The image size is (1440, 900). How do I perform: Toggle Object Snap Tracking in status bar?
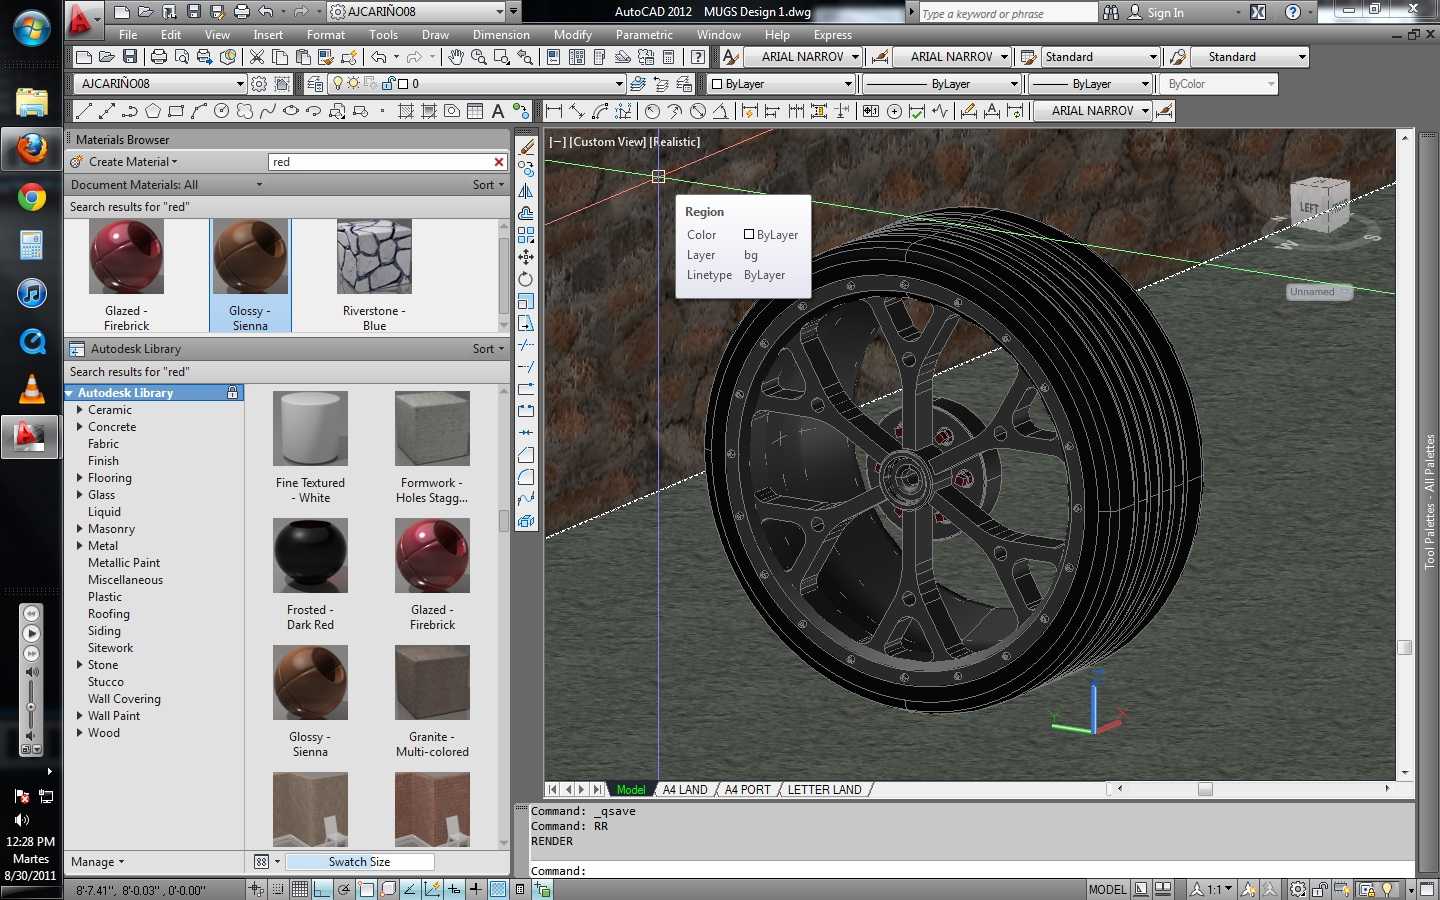[x=410, y=889]
